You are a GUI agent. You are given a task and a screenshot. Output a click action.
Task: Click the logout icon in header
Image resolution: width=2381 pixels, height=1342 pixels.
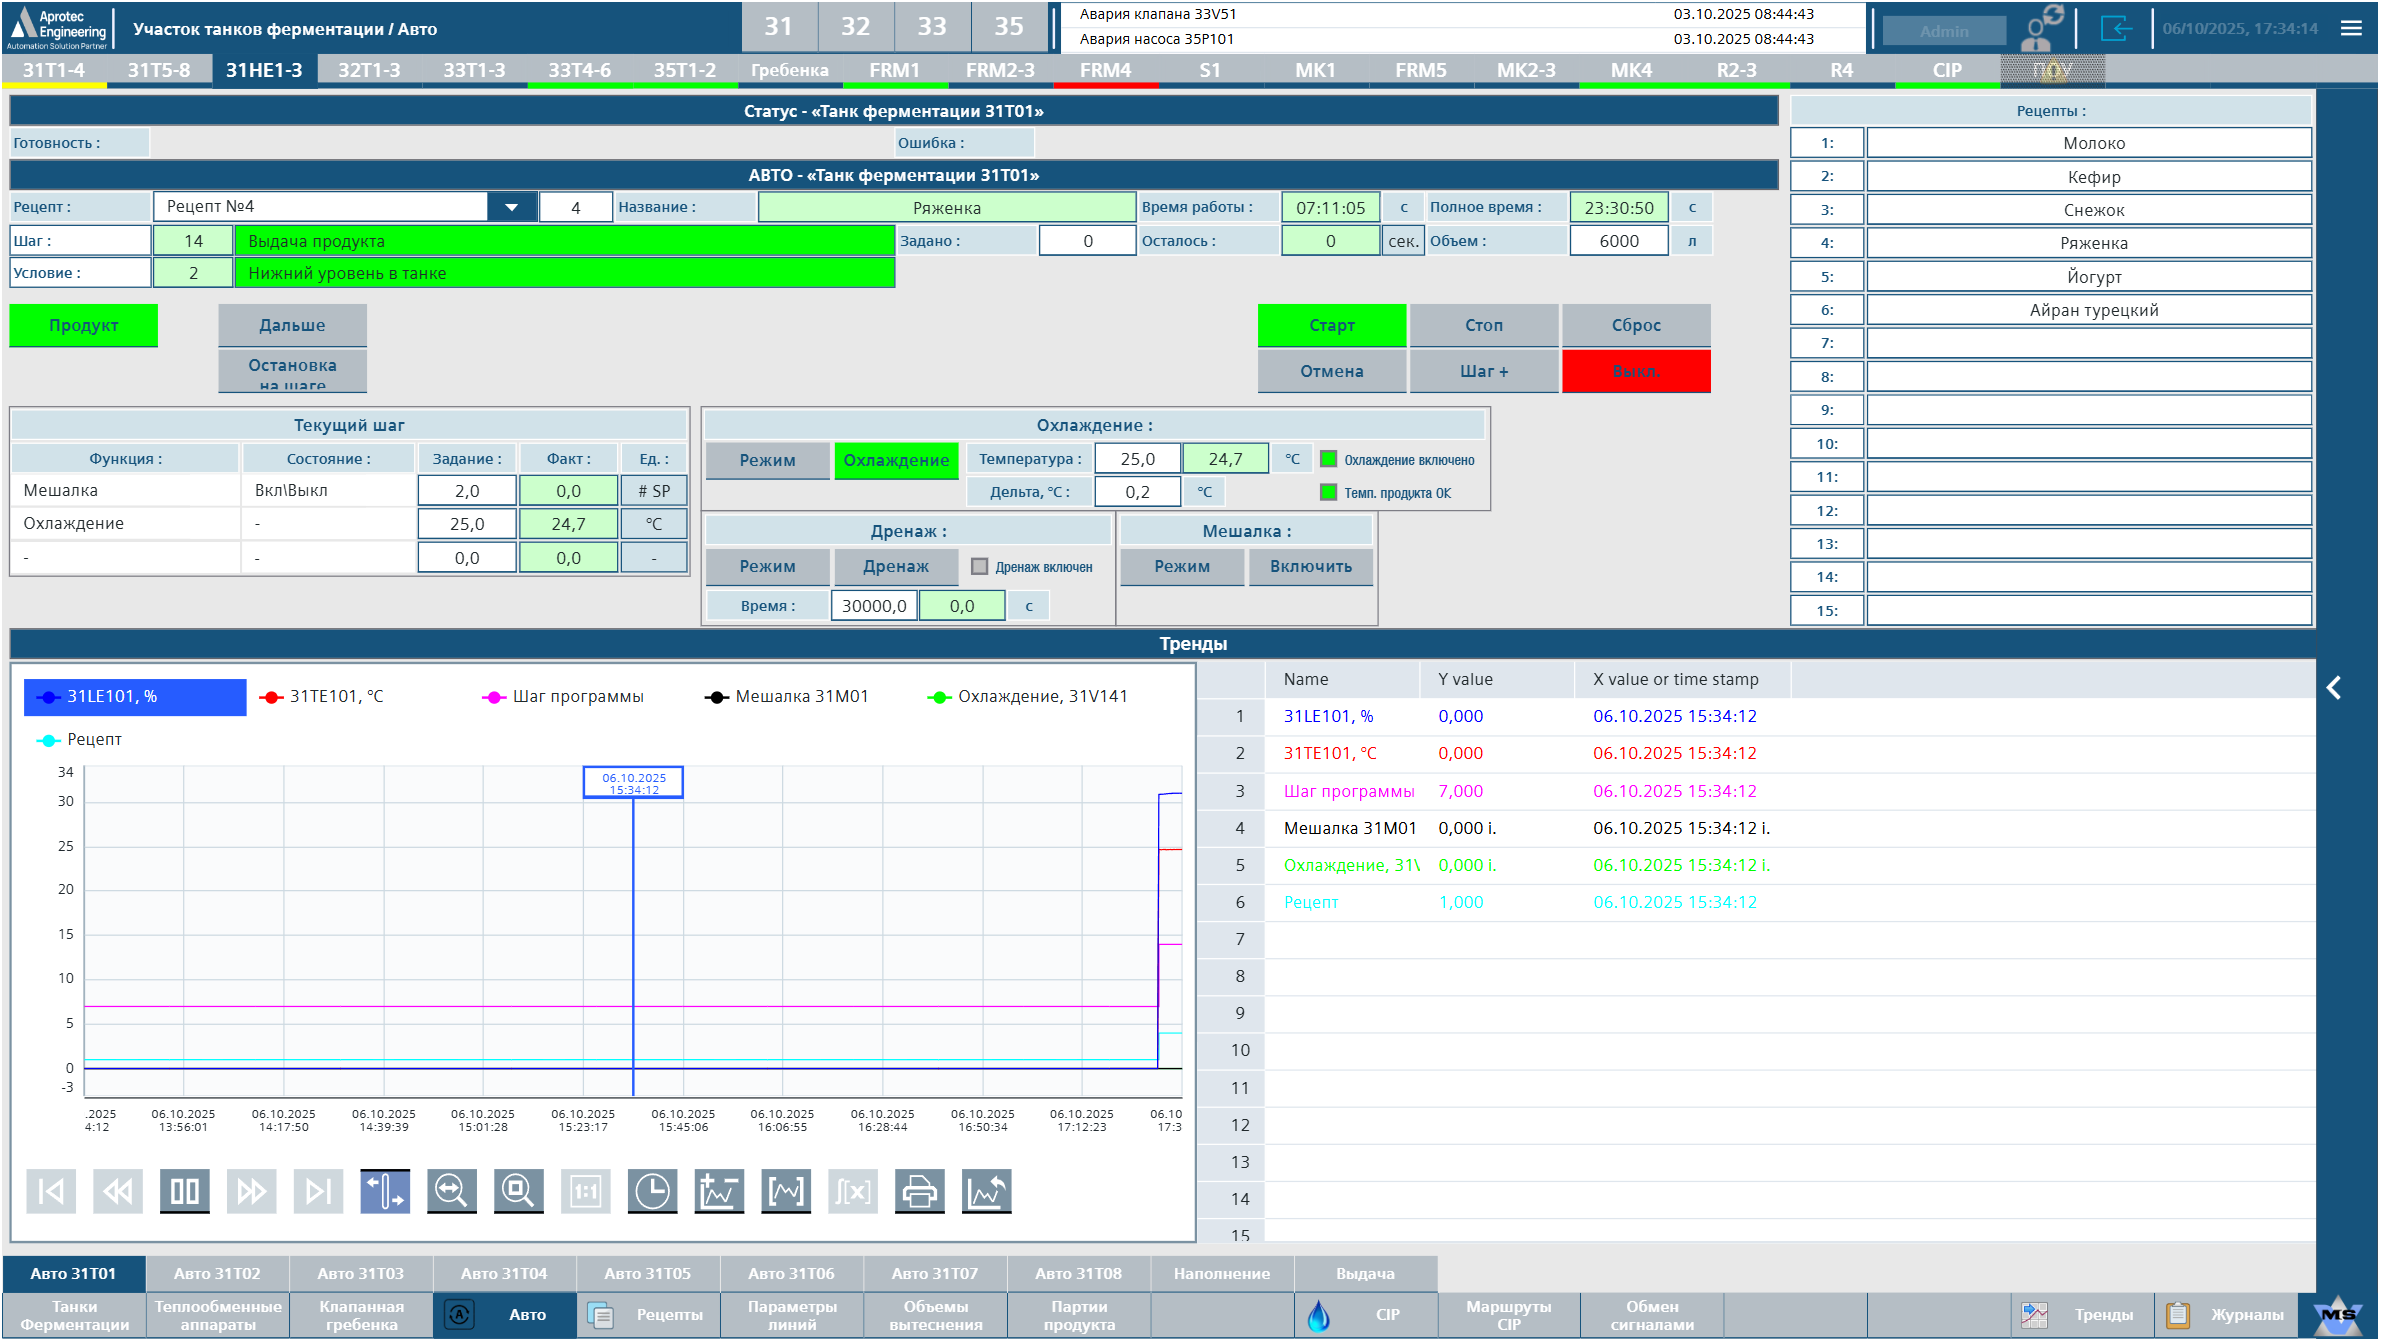(x=2115, y=28)
